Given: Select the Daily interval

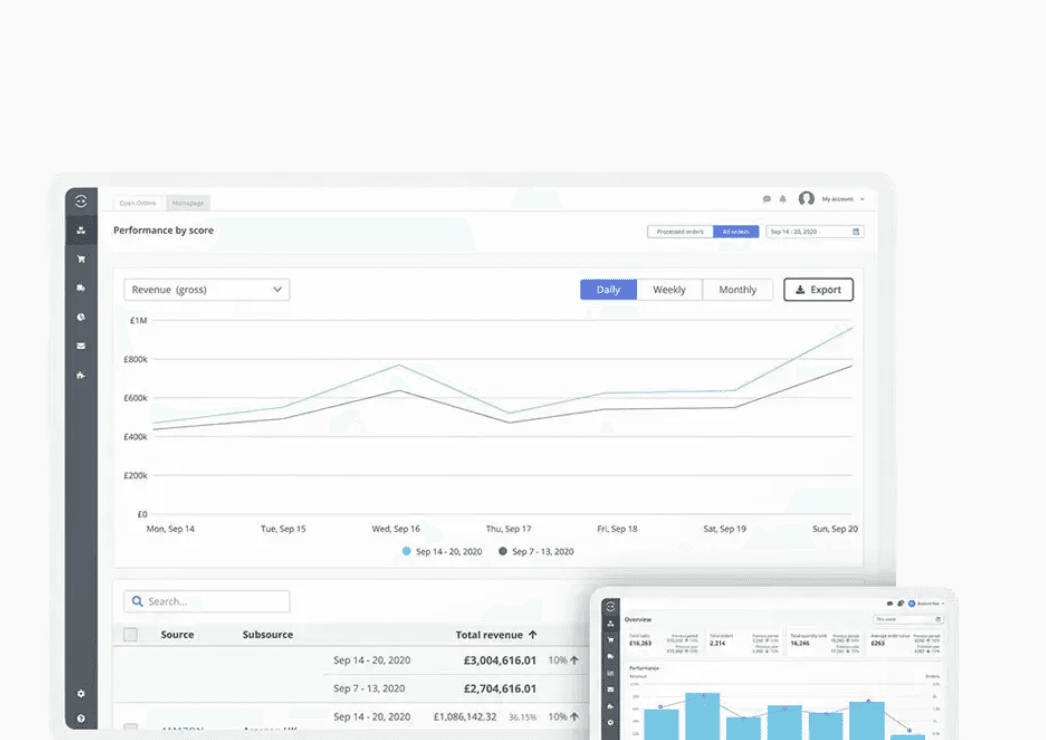Looking at the screenshot, I should pyautogui.click(x=608, y=290).
